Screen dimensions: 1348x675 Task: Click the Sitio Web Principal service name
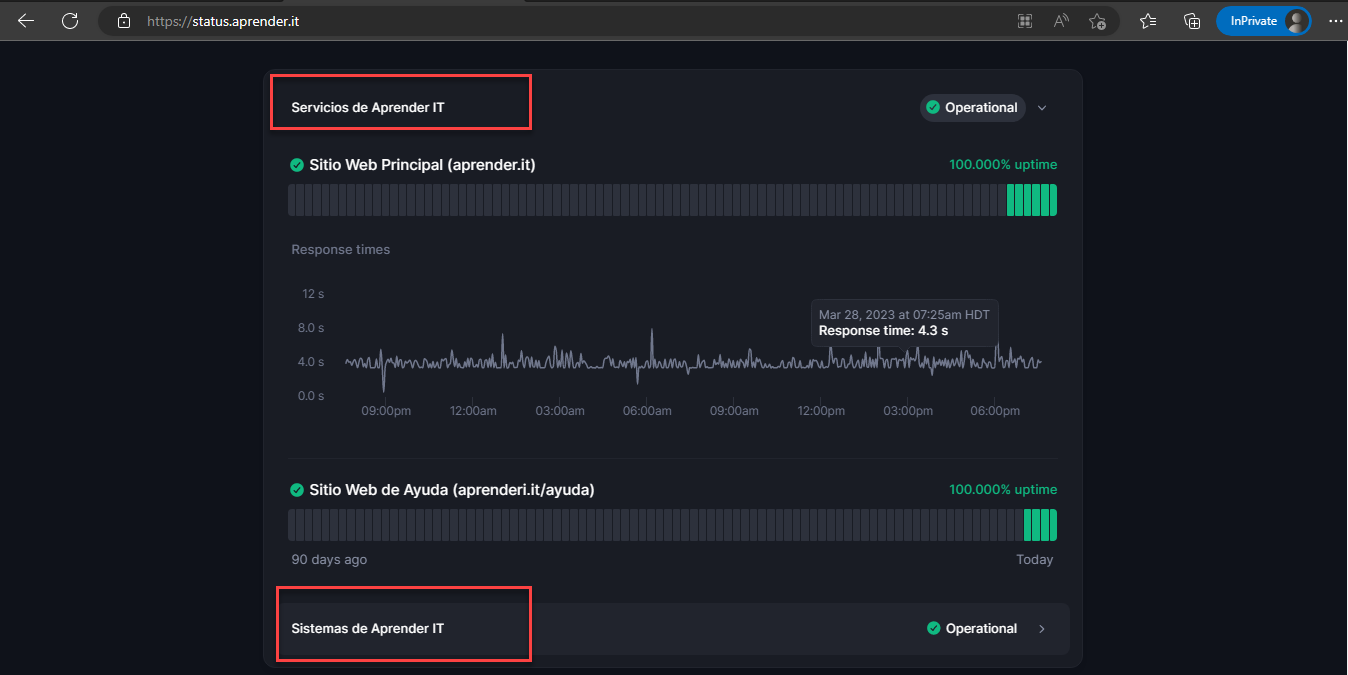point(422,165)
